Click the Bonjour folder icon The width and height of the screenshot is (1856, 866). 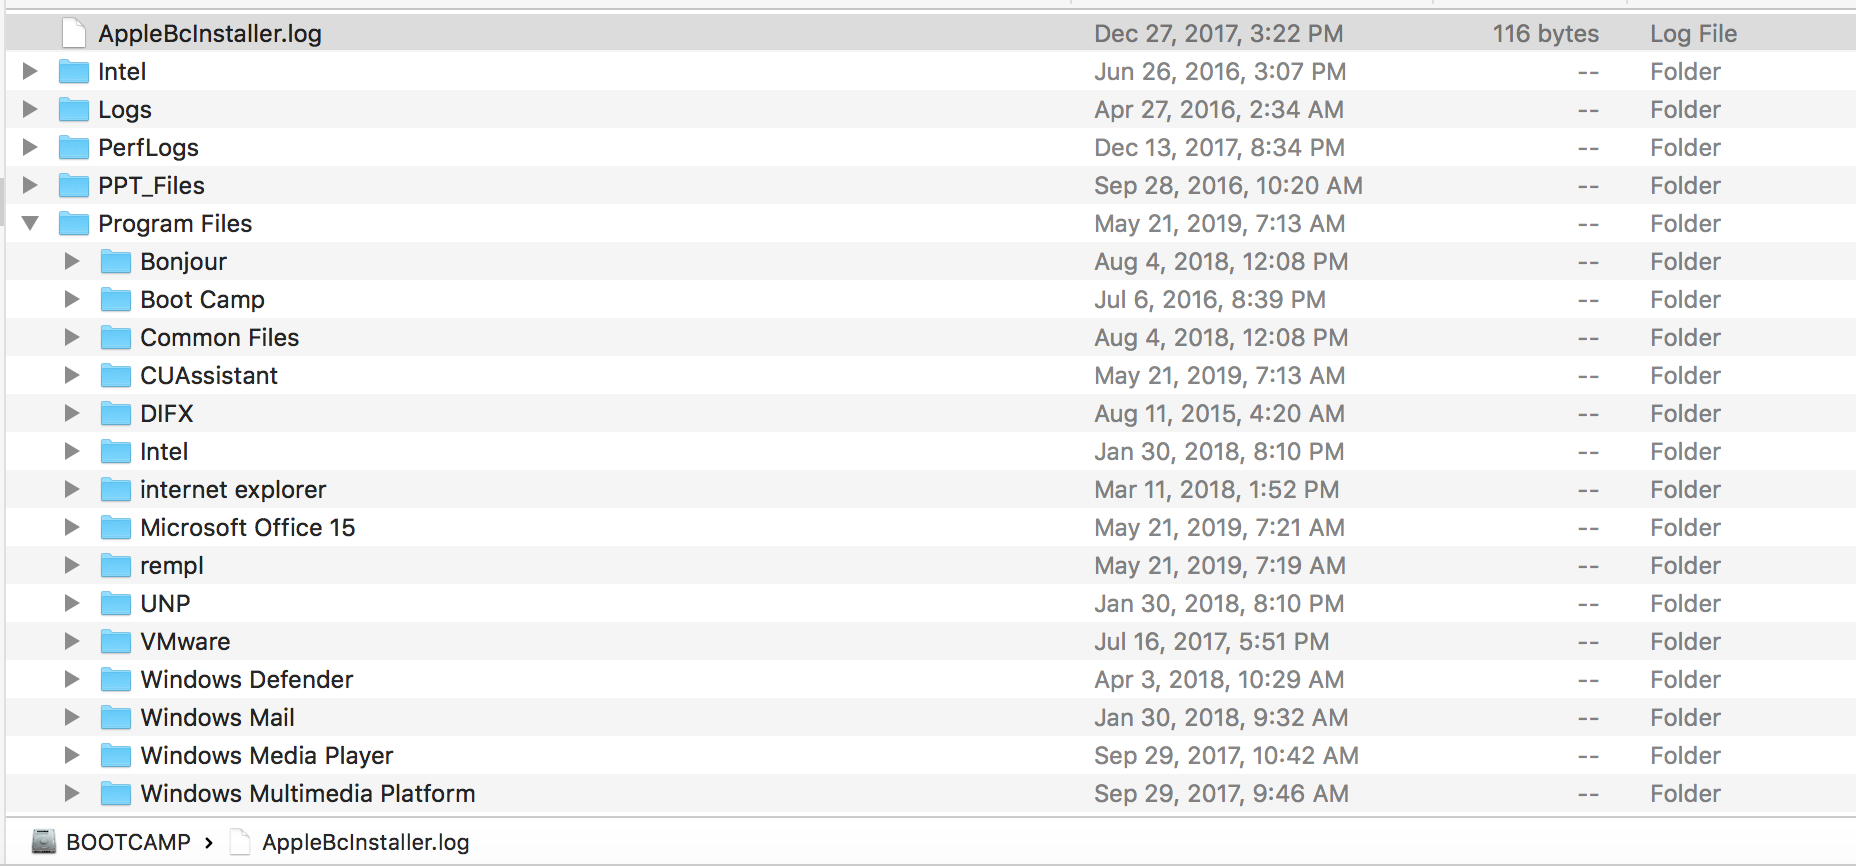tap(116, 262)
